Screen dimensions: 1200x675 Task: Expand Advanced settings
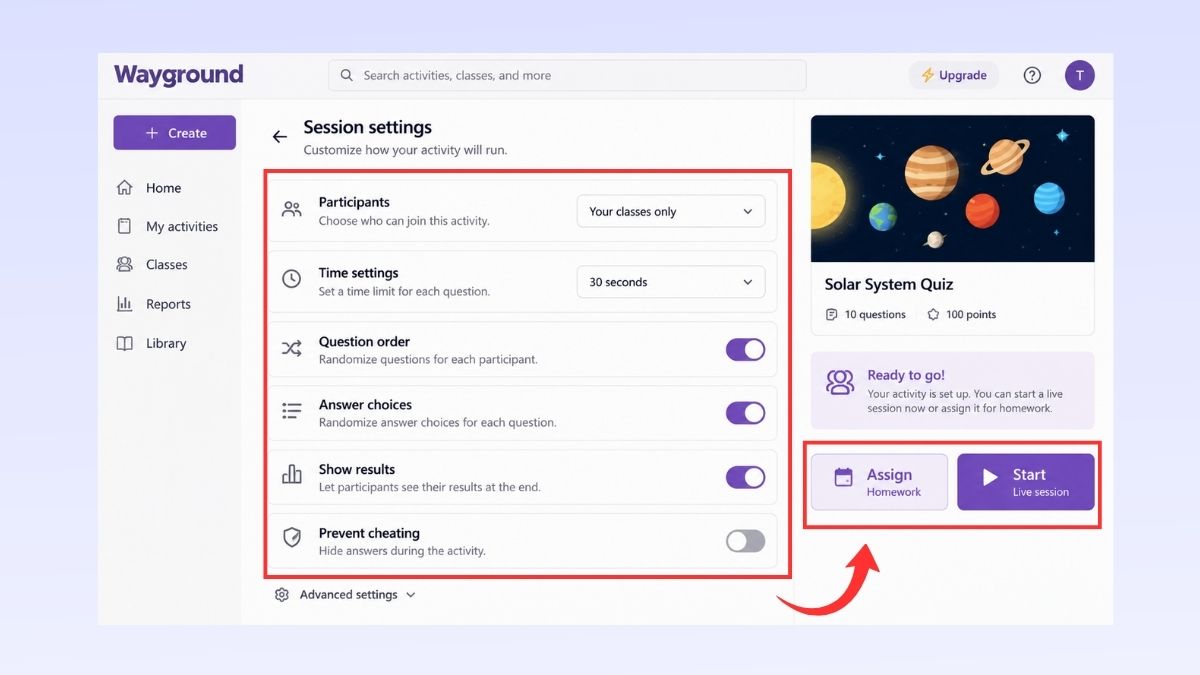pyautogui.click(x=345, y=594)
